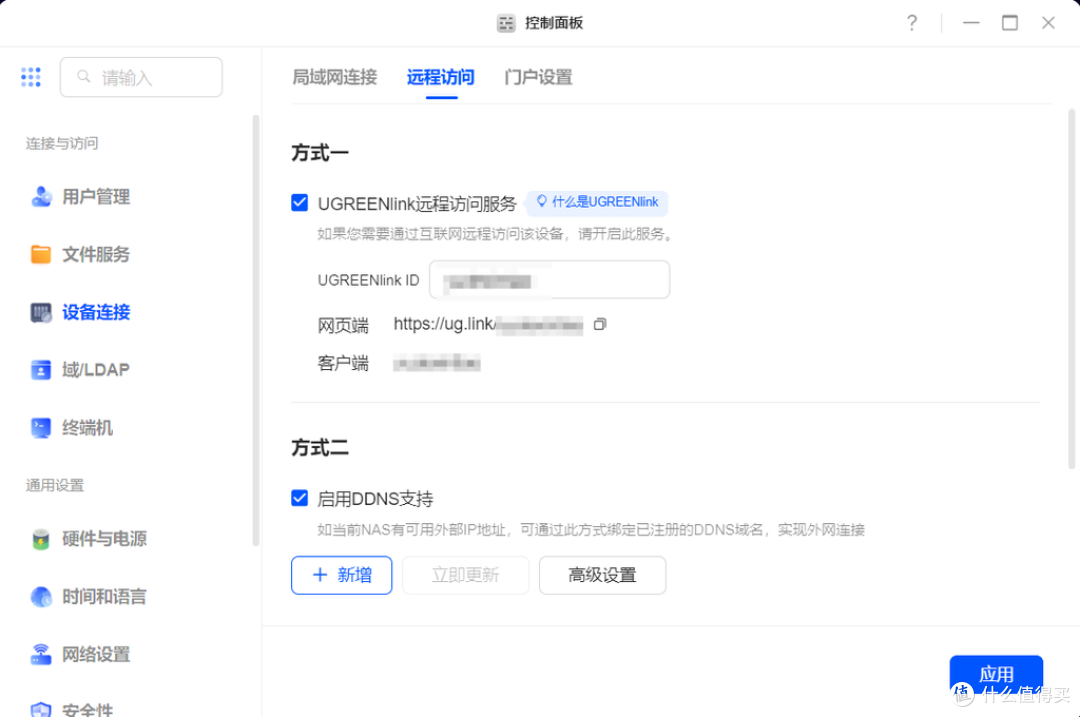Click the 通用设置 section label
This screenshot has width=1080, height=717.
pyautogui.click(x=55, y=486)
